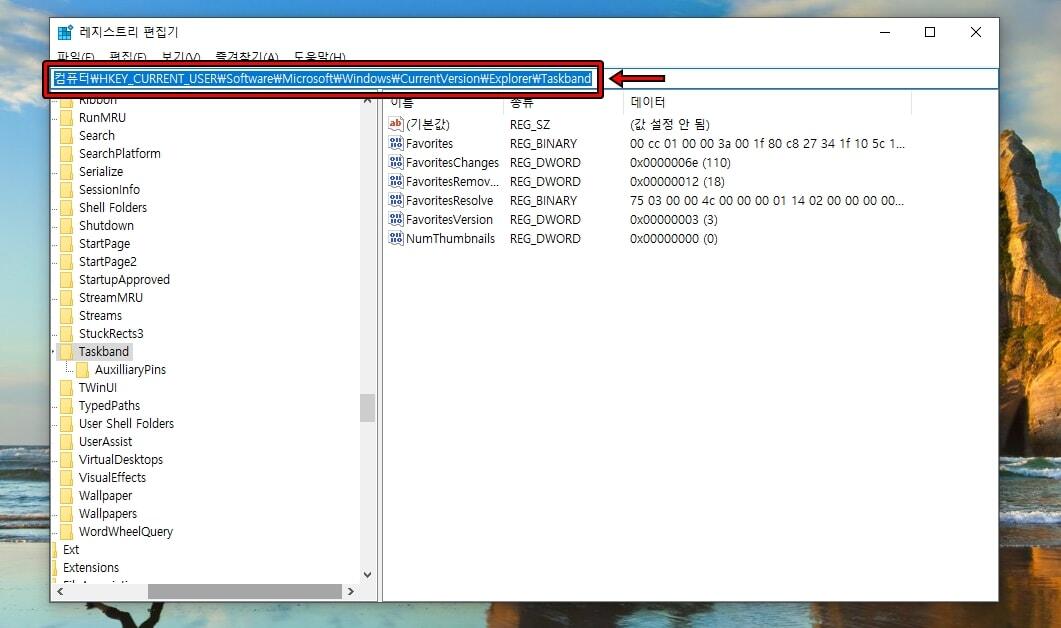
Task: Click the RunMRU folder icon
Action: (x=66, y=117)
